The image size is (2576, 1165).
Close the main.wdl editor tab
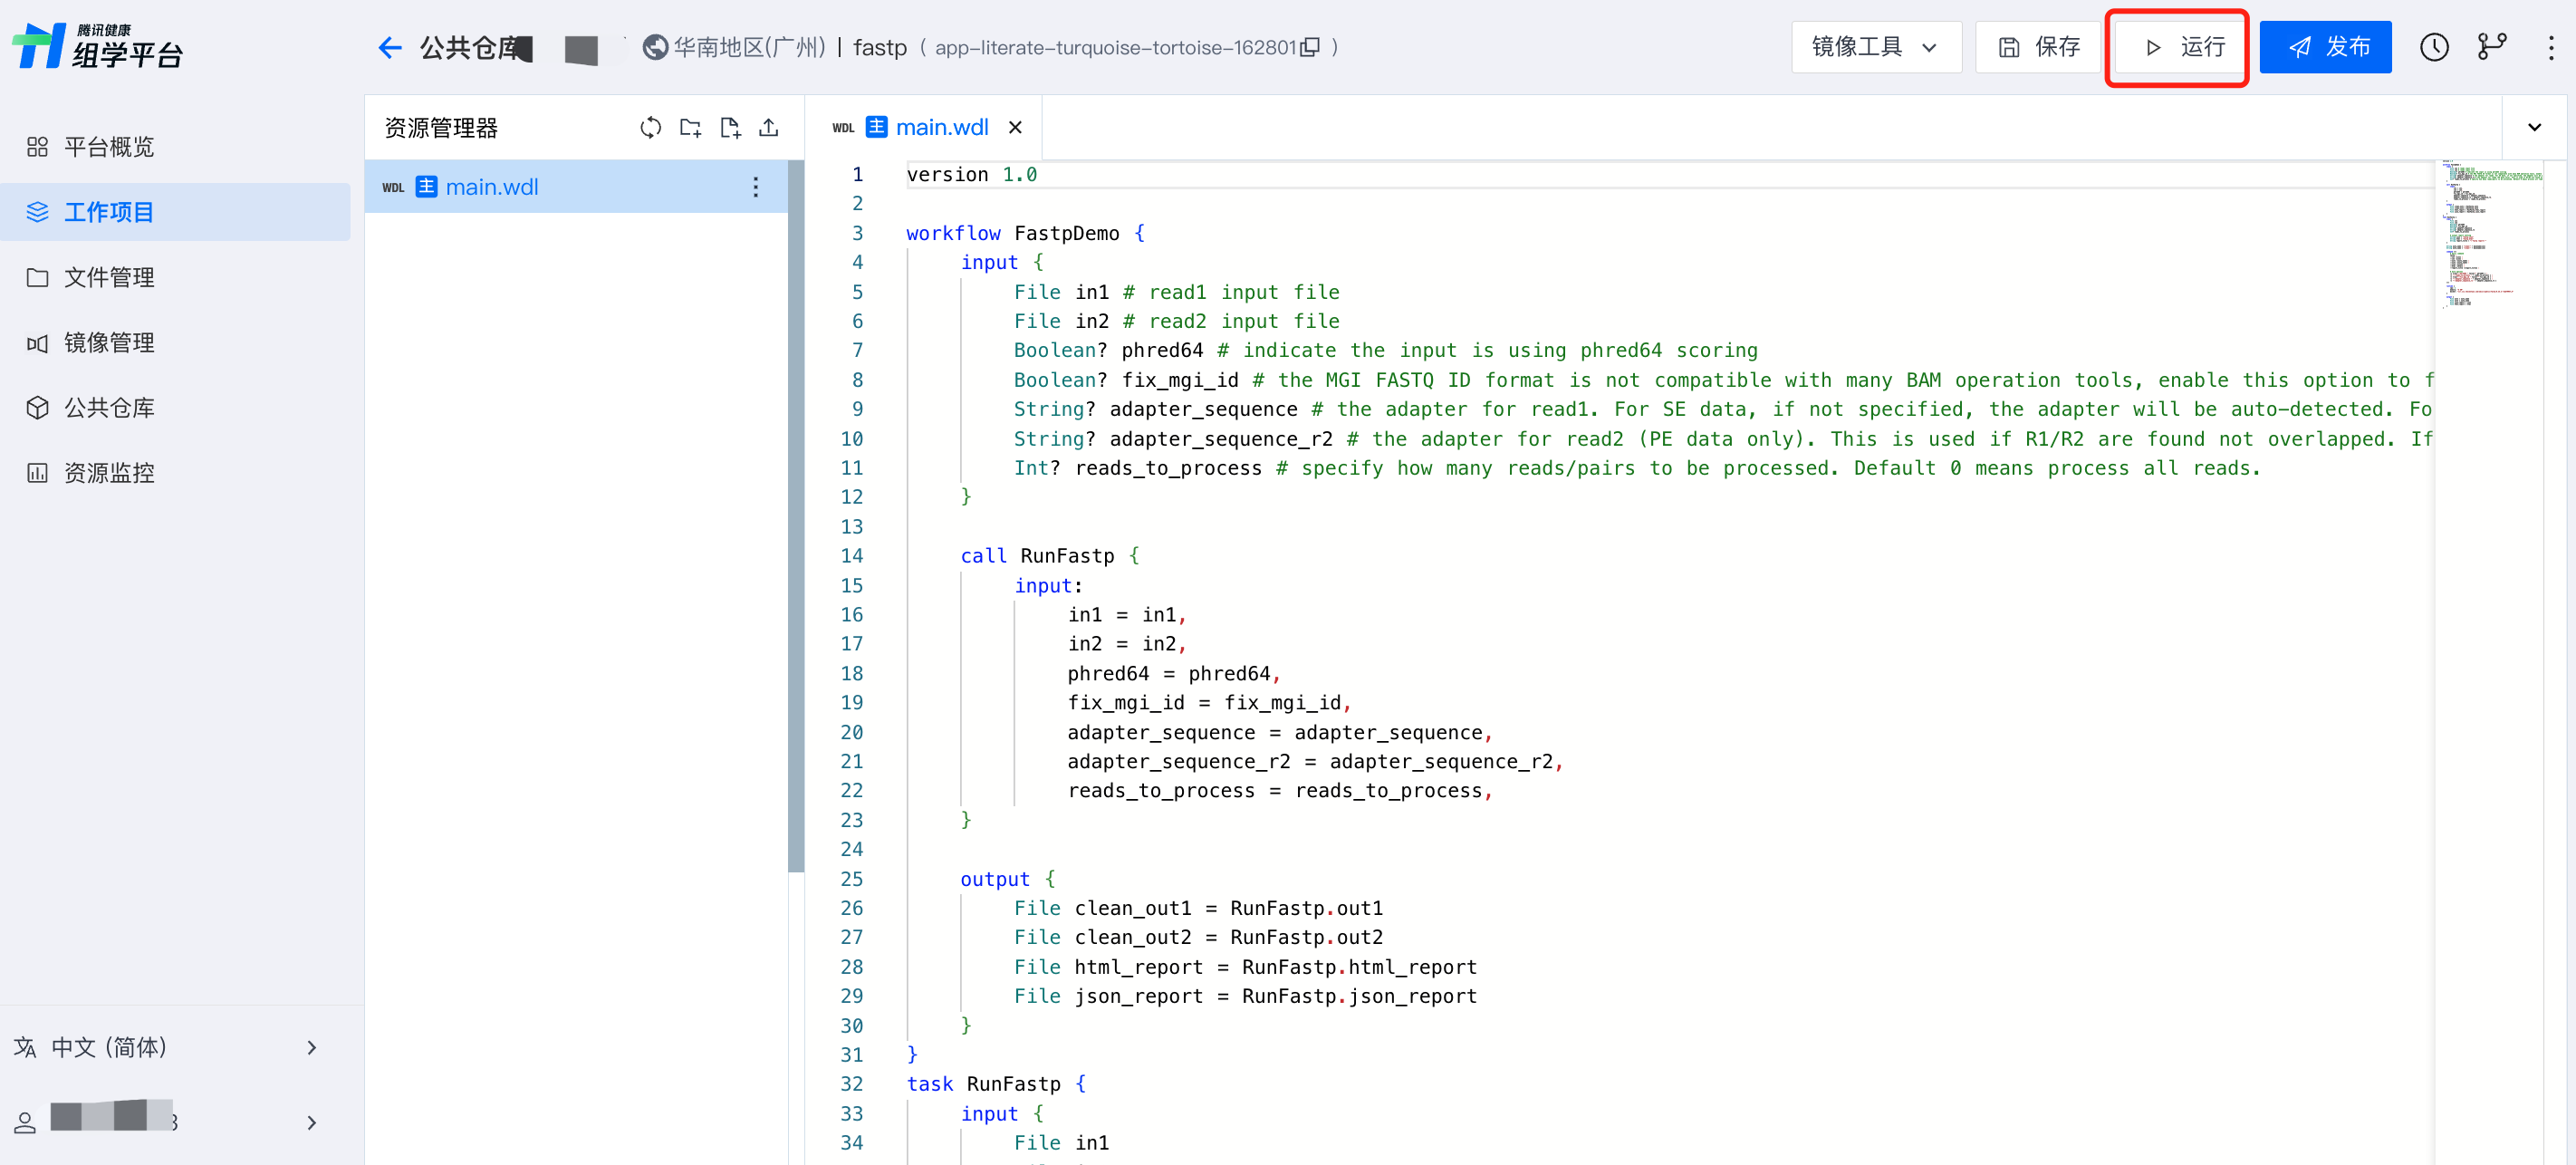coord(1015,127)
